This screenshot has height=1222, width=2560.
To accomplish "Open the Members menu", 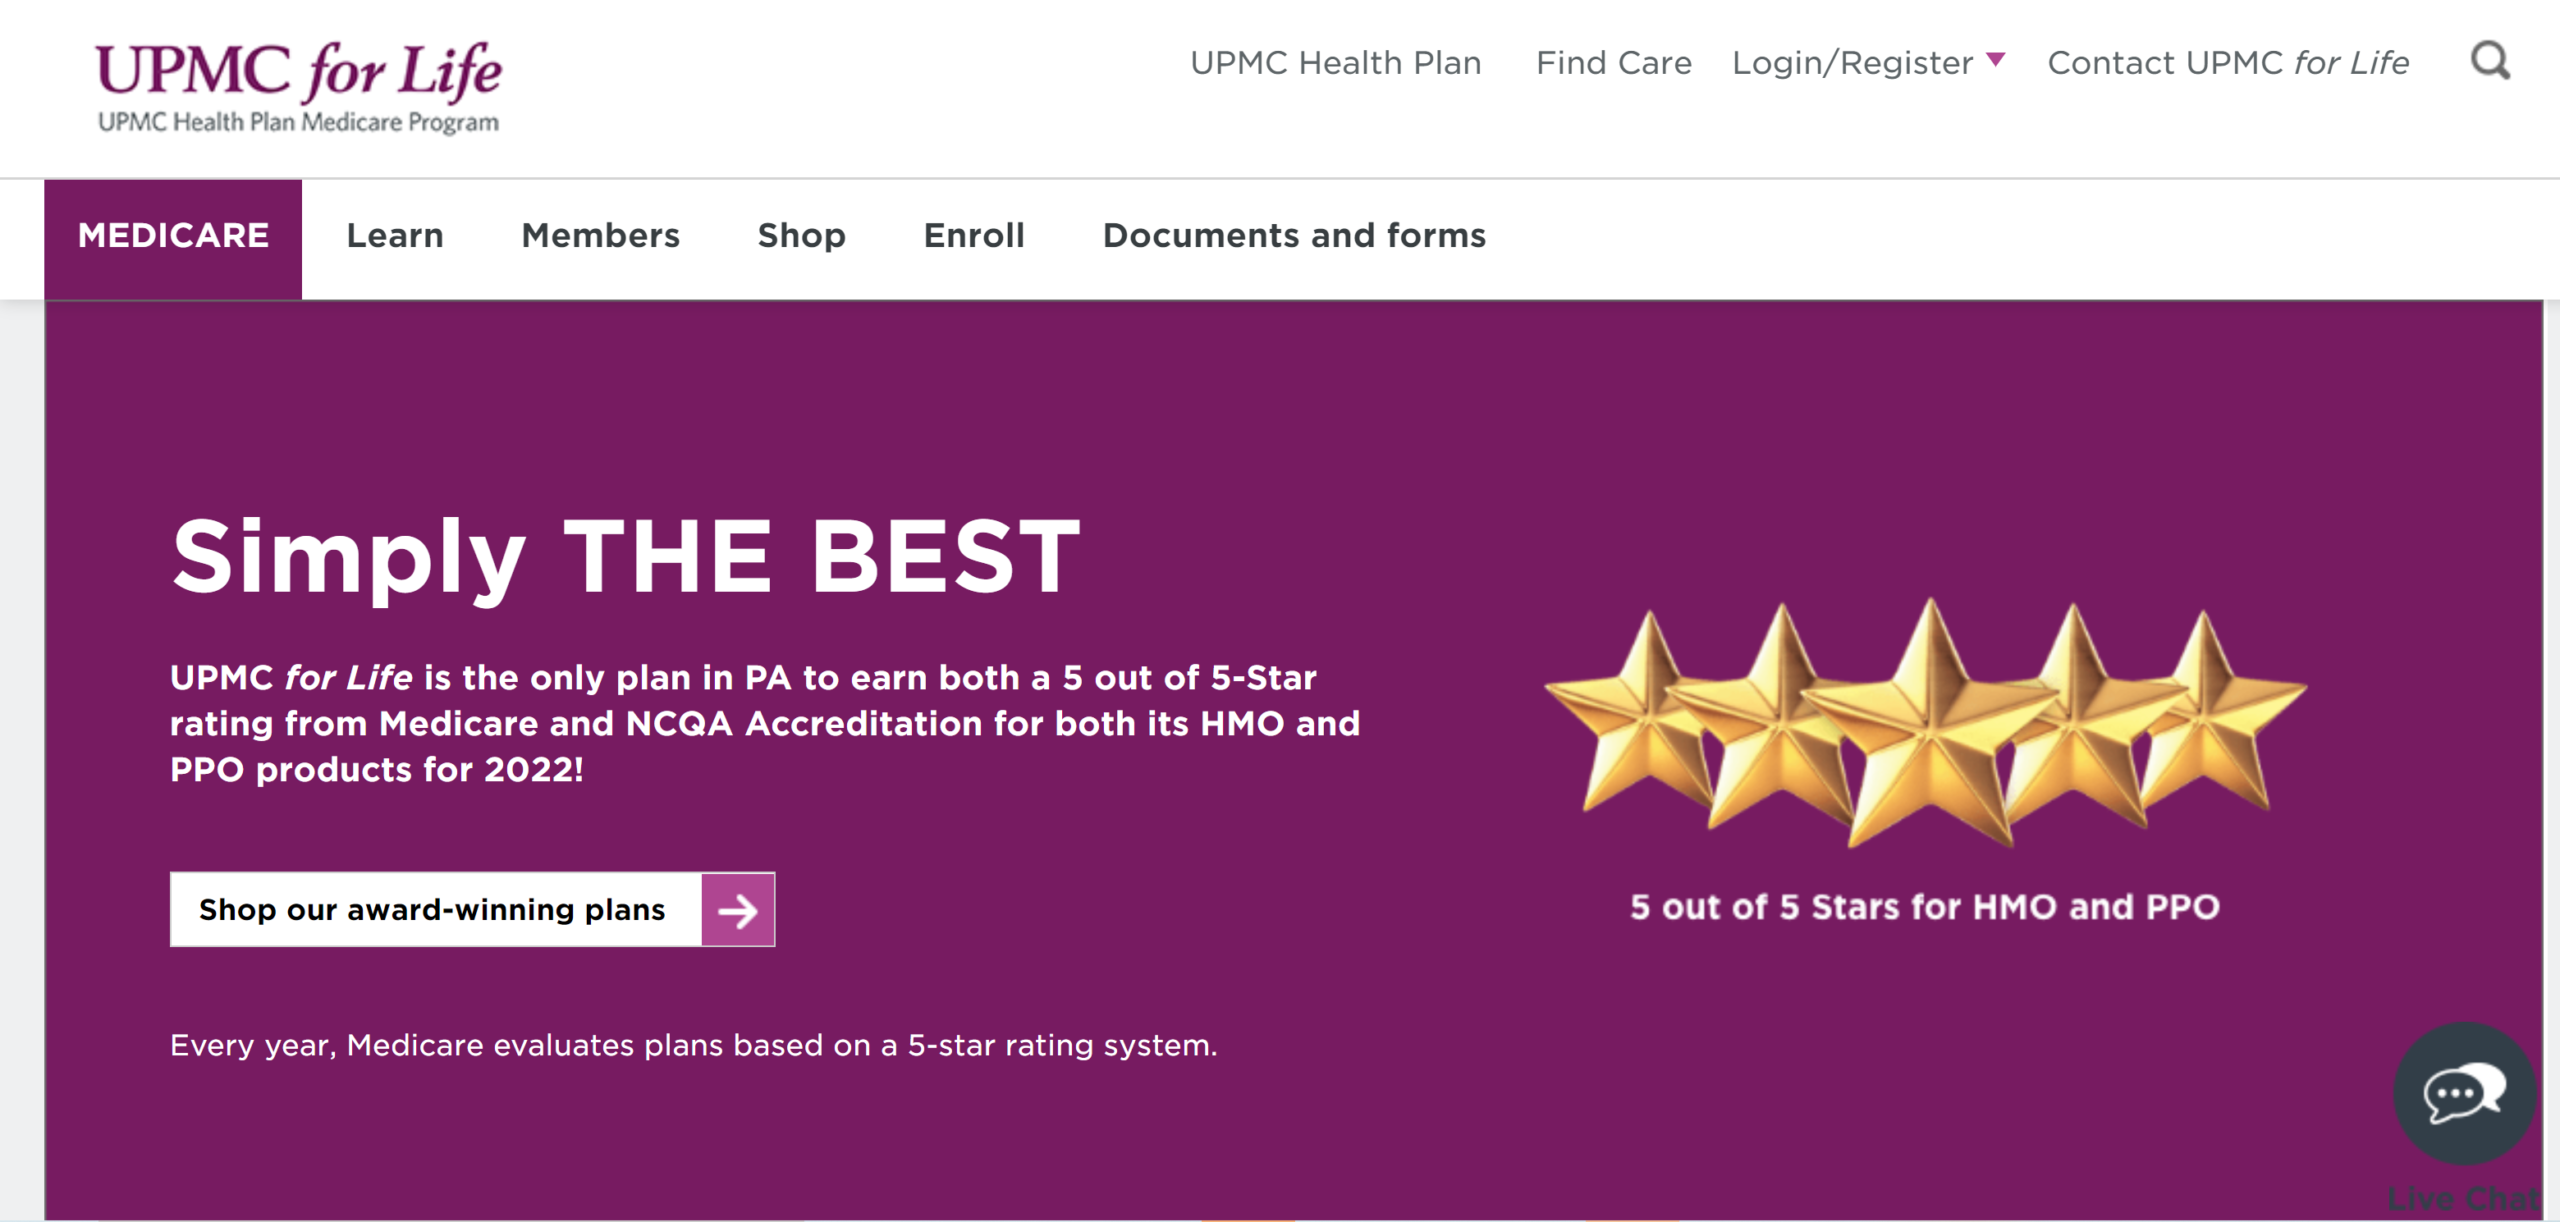I will [x=600, y=236].
